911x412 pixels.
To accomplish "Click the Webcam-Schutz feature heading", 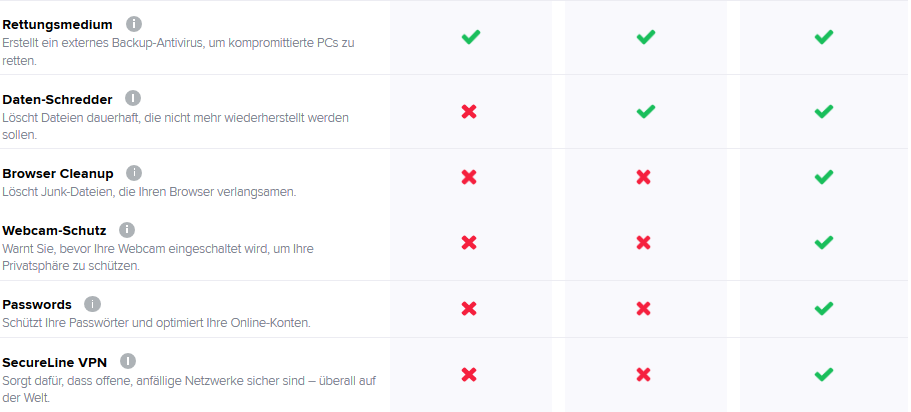I will tap(54, 231).
